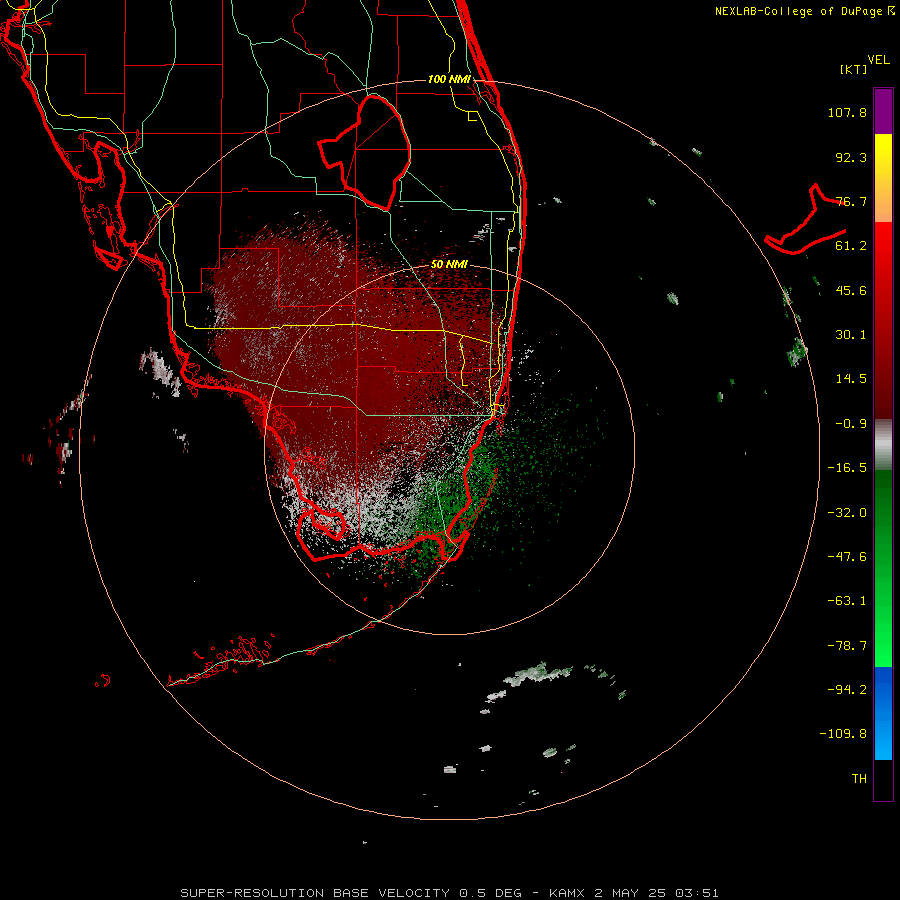
Task: Select the -94.2 scale value
Action: (x=847, y=689)
